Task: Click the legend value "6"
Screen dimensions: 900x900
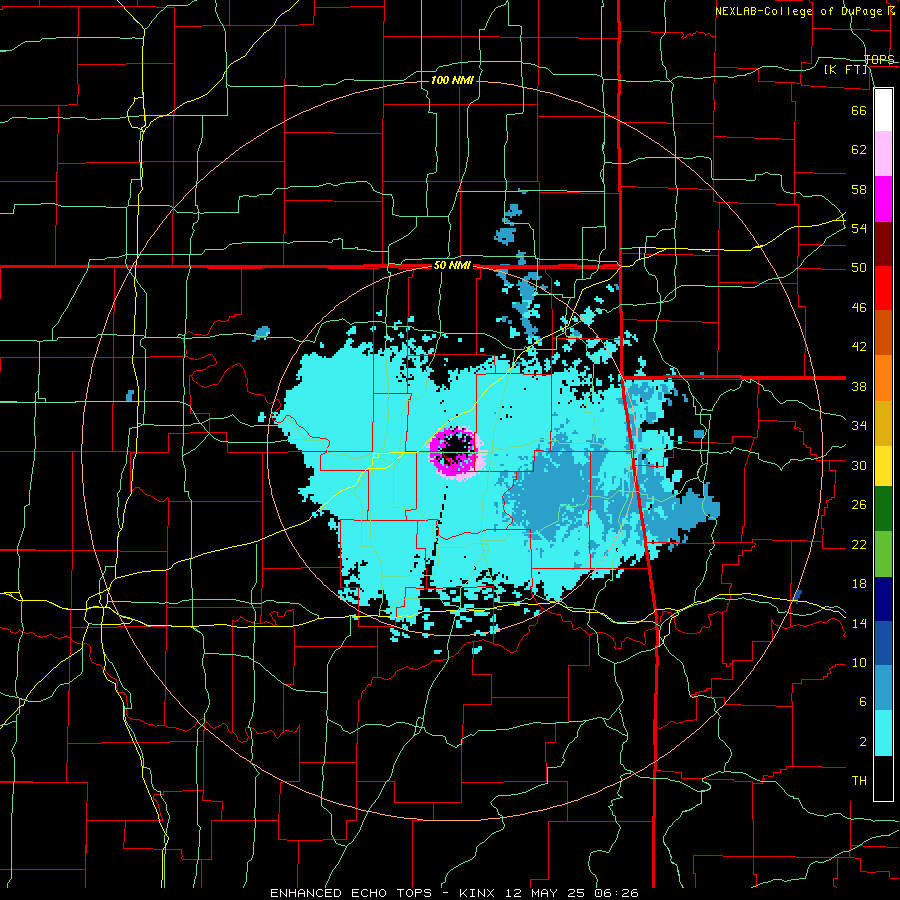Action: [862, 702]
